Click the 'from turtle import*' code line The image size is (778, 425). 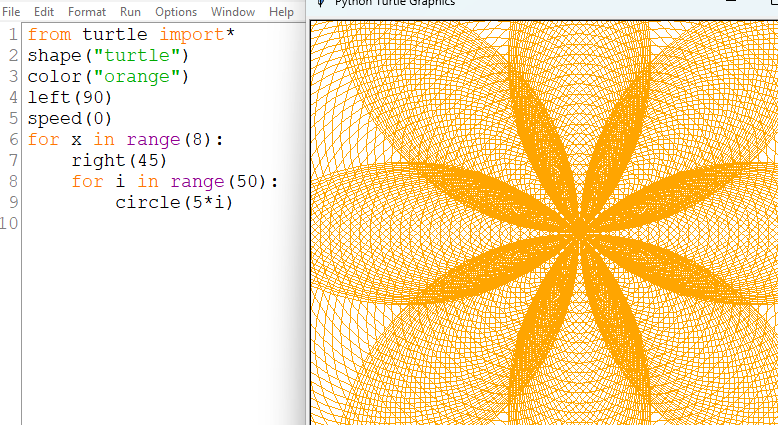(x=131, y=35)
